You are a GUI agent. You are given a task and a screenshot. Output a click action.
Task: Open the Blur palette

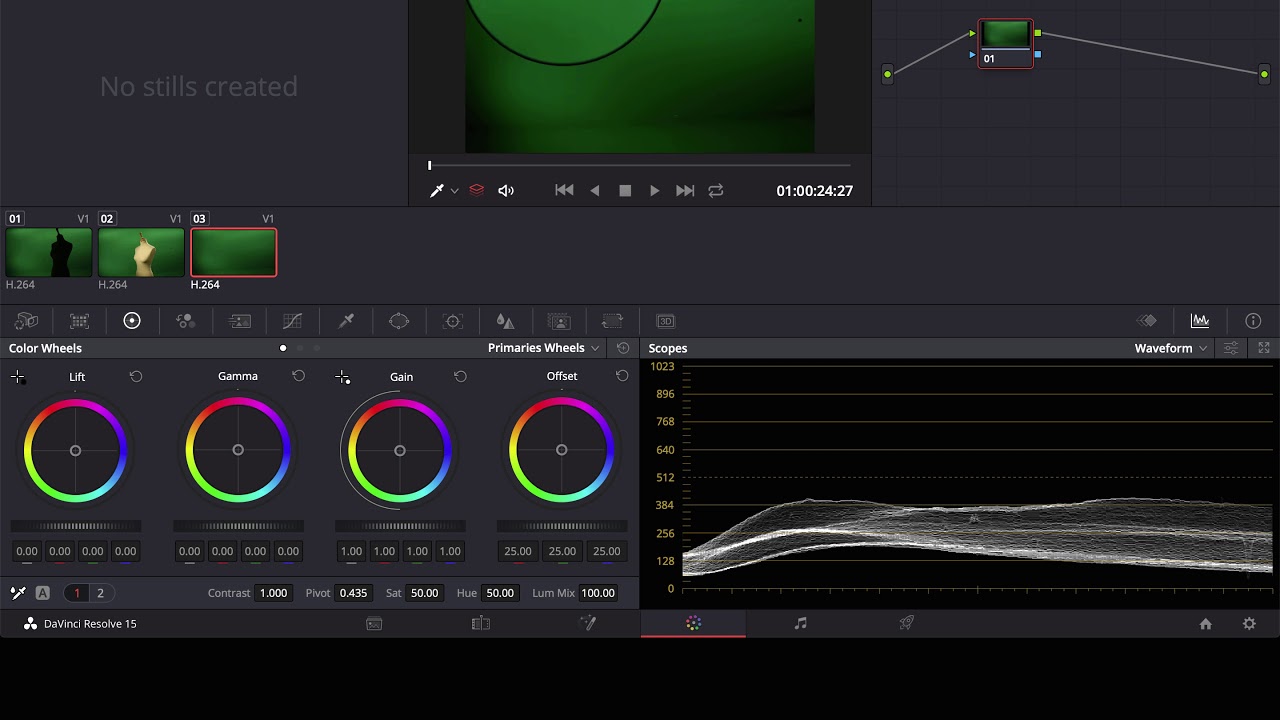point(505,321)
